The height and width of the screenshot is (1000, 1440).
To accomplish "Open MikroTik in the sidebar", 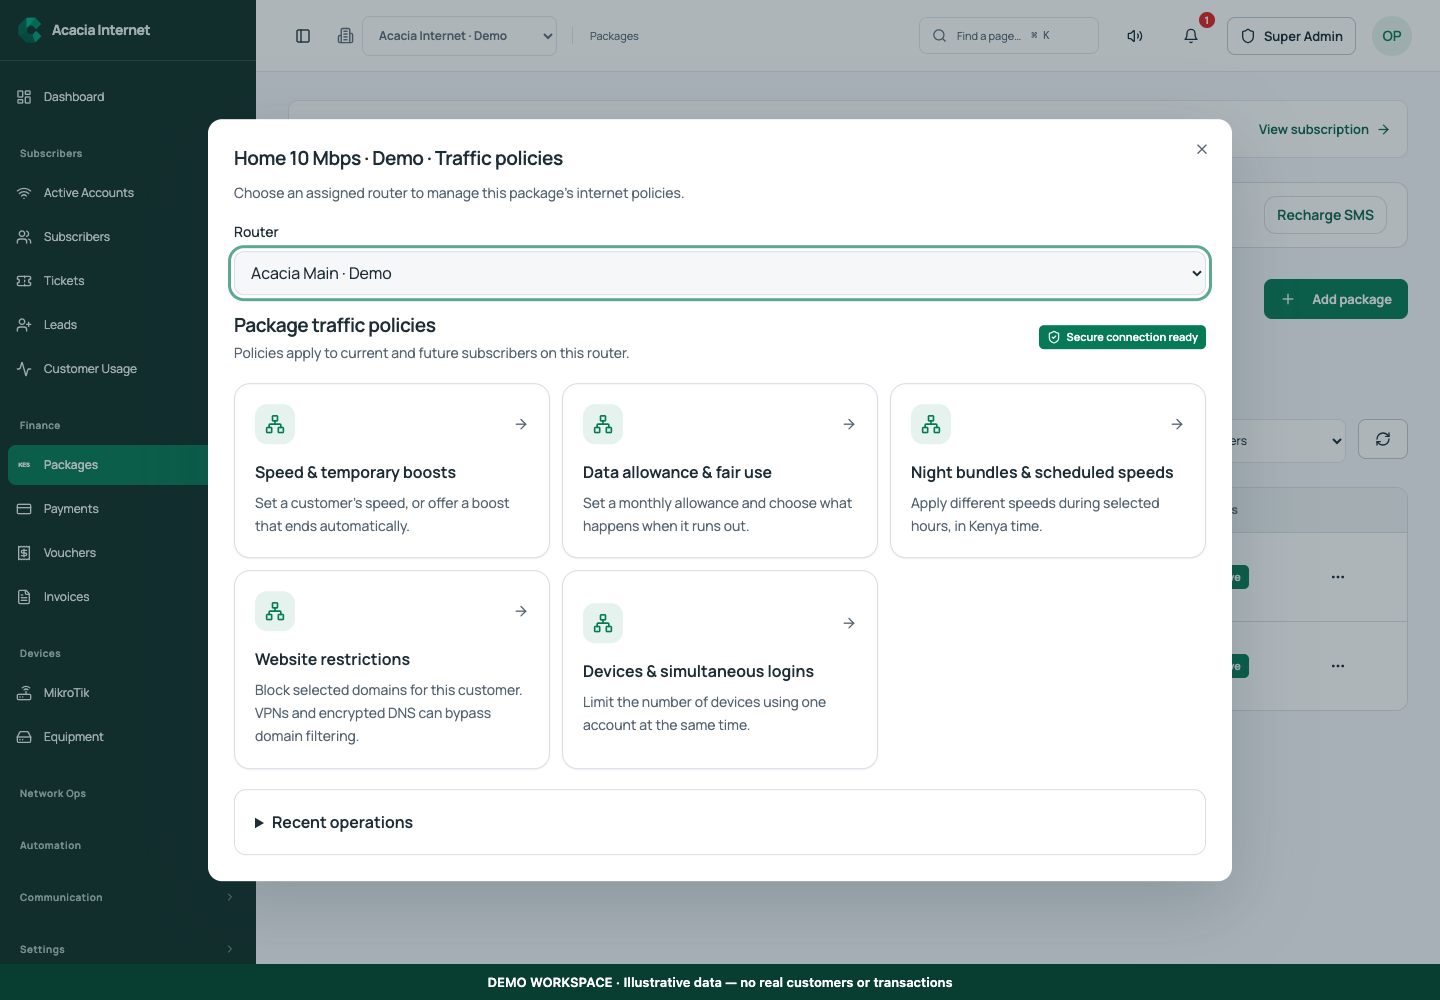I will (x=128, y=693).
